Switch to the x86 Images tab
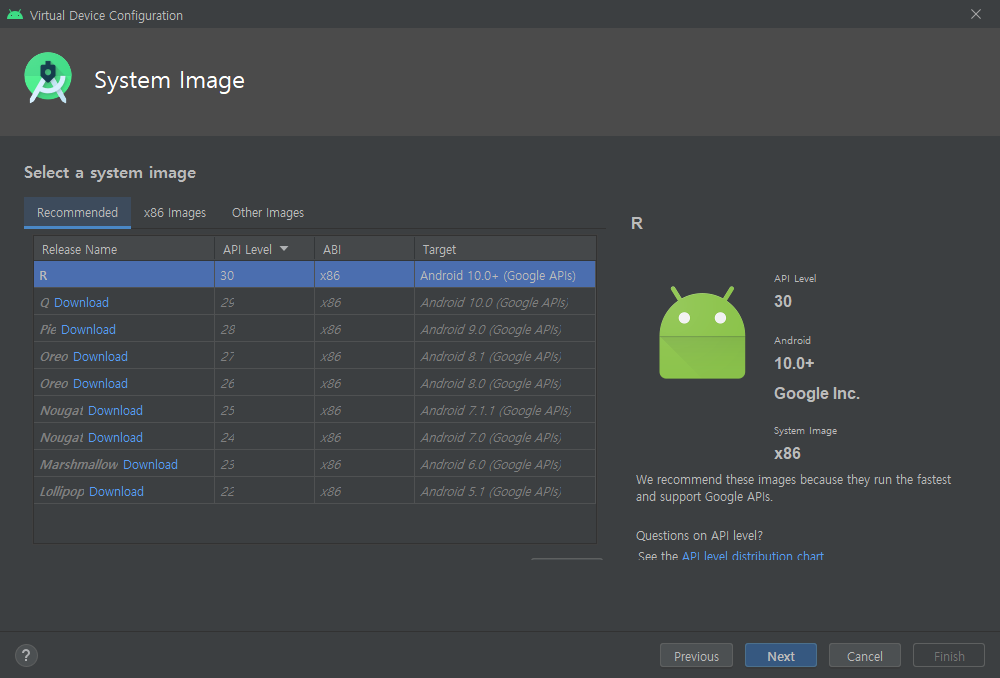This screenshot has height=678, width=1000. coord(175,212)
